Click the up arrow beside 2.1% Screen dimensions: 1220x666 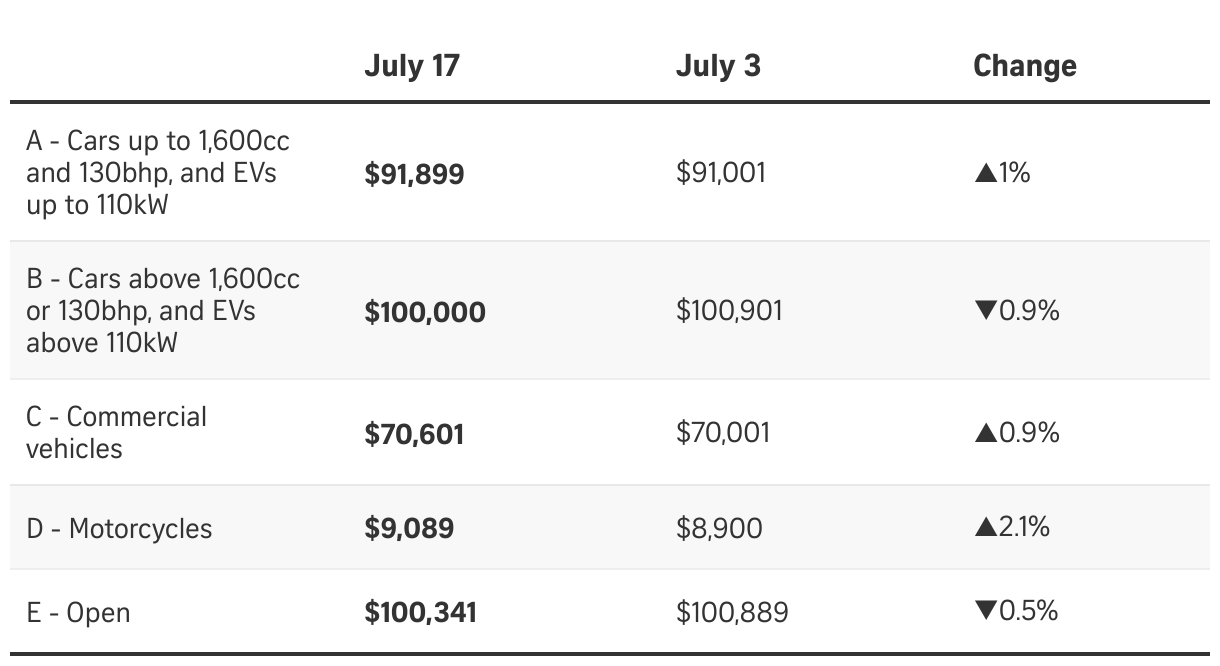(985, 527)
